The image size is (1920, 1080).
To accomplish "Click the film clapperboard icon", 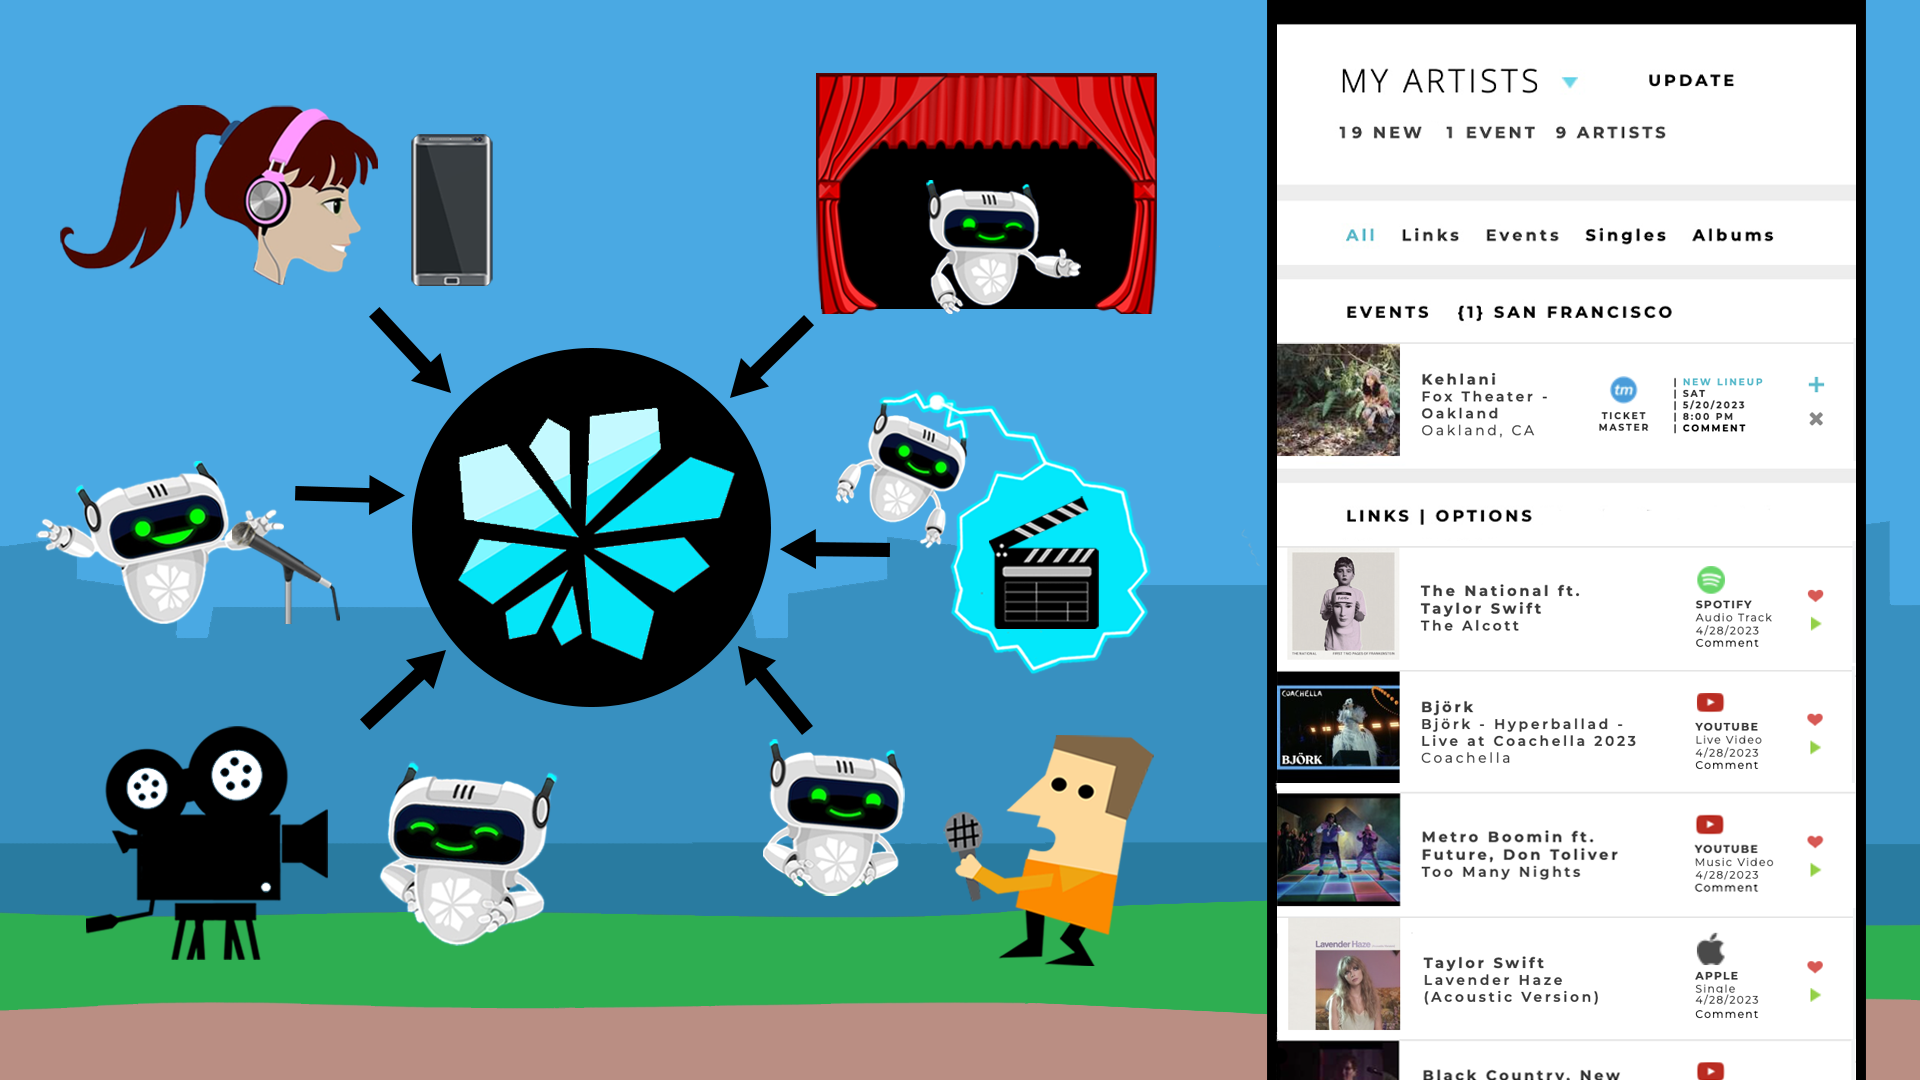I will click(1046, 565).
